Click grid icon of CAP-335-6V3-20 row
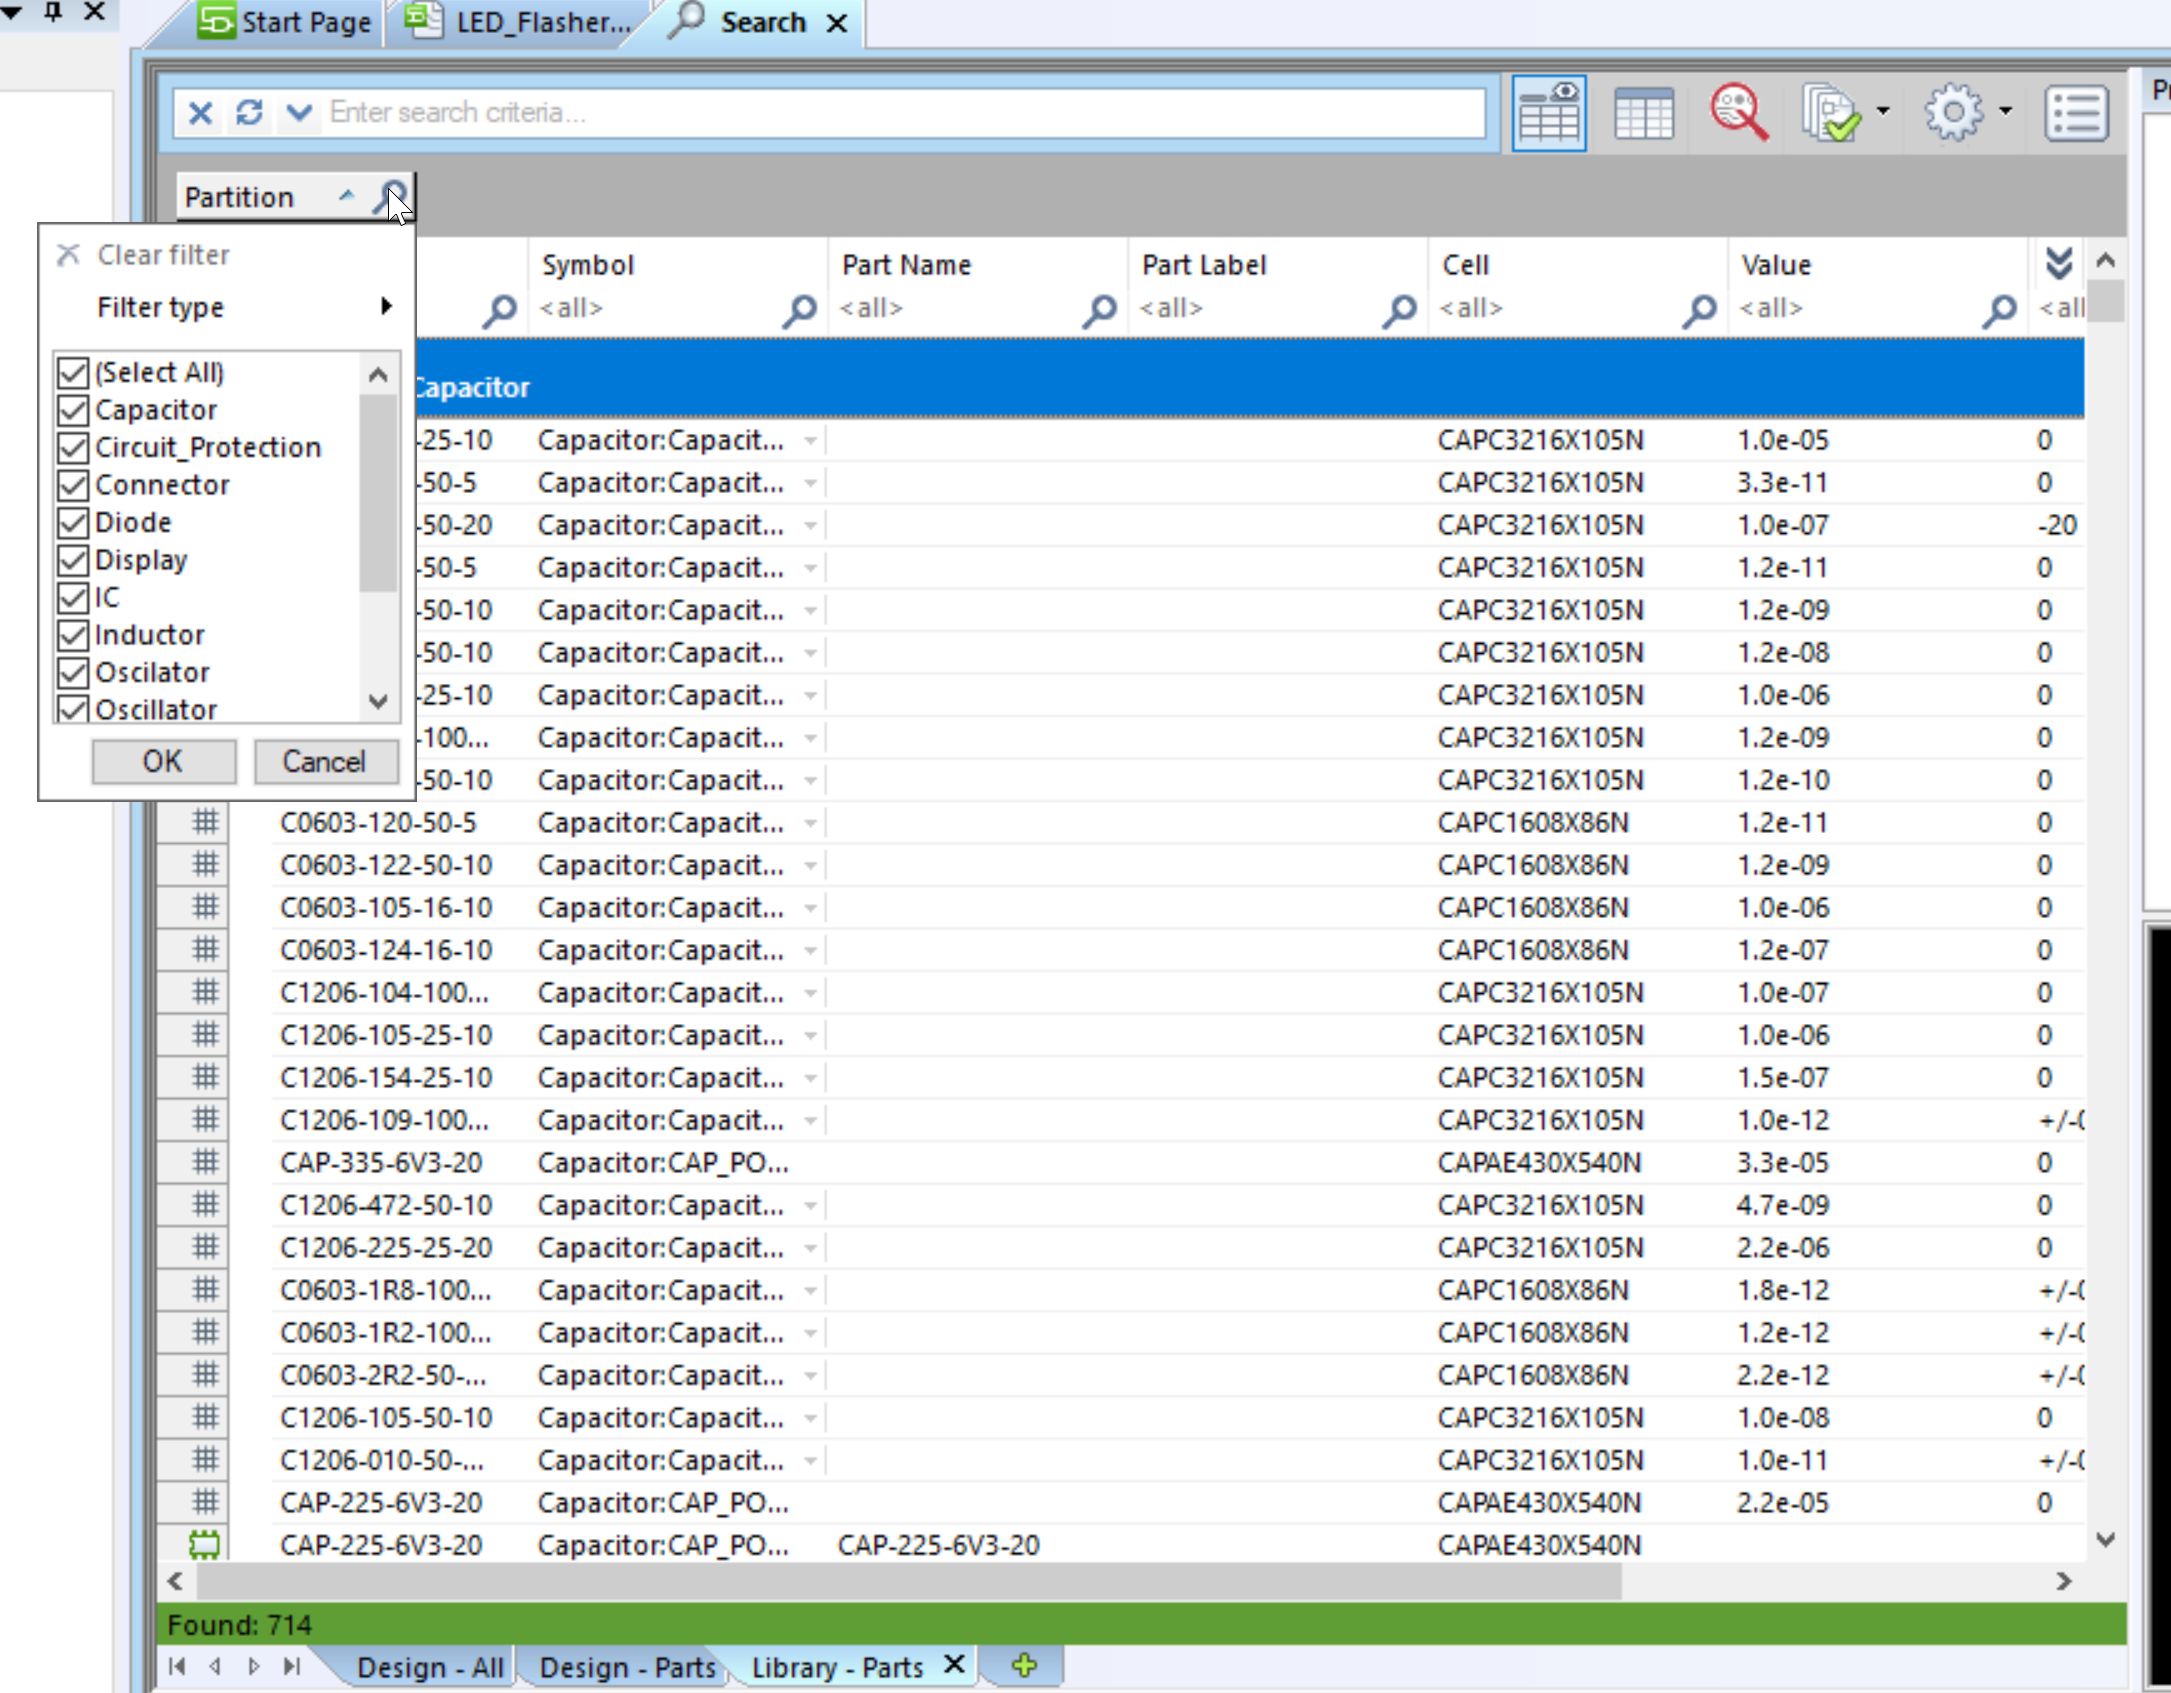 tap(205, 1162)
